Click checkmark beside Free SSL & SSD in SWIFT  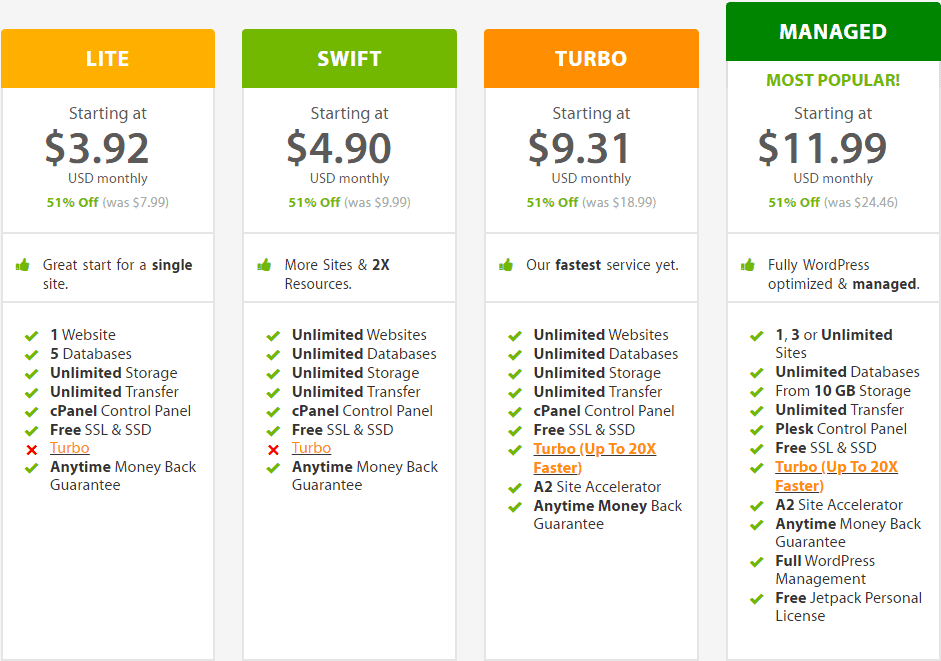(273, 431)
